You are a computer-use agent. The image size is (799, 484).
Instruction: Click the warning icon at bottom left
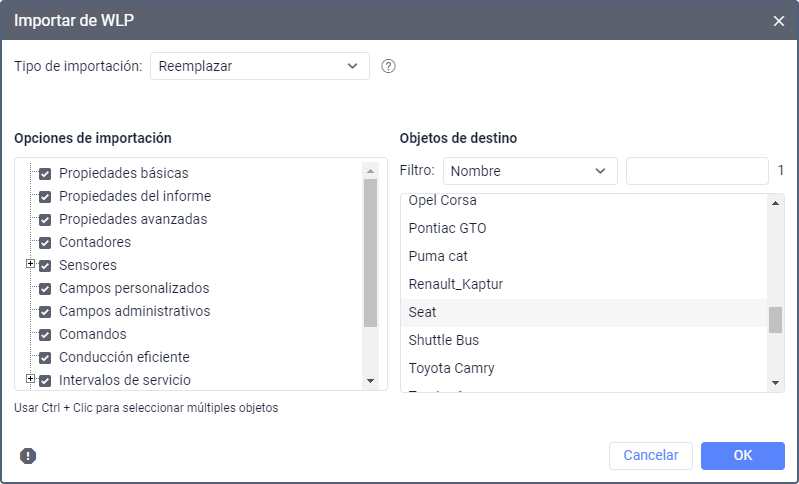pyautogui.click(x=28, y=456)
